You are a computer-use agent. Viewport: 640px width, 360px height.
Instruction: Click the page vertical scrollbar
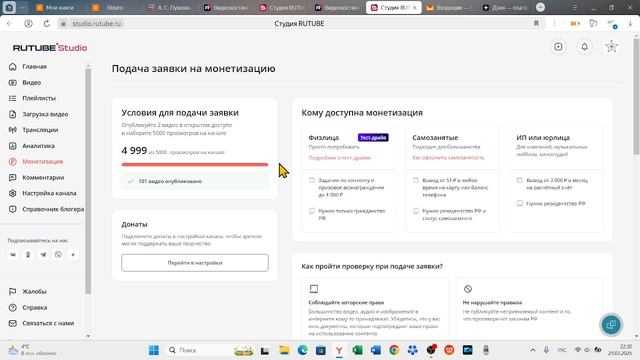tap(636, 97)
